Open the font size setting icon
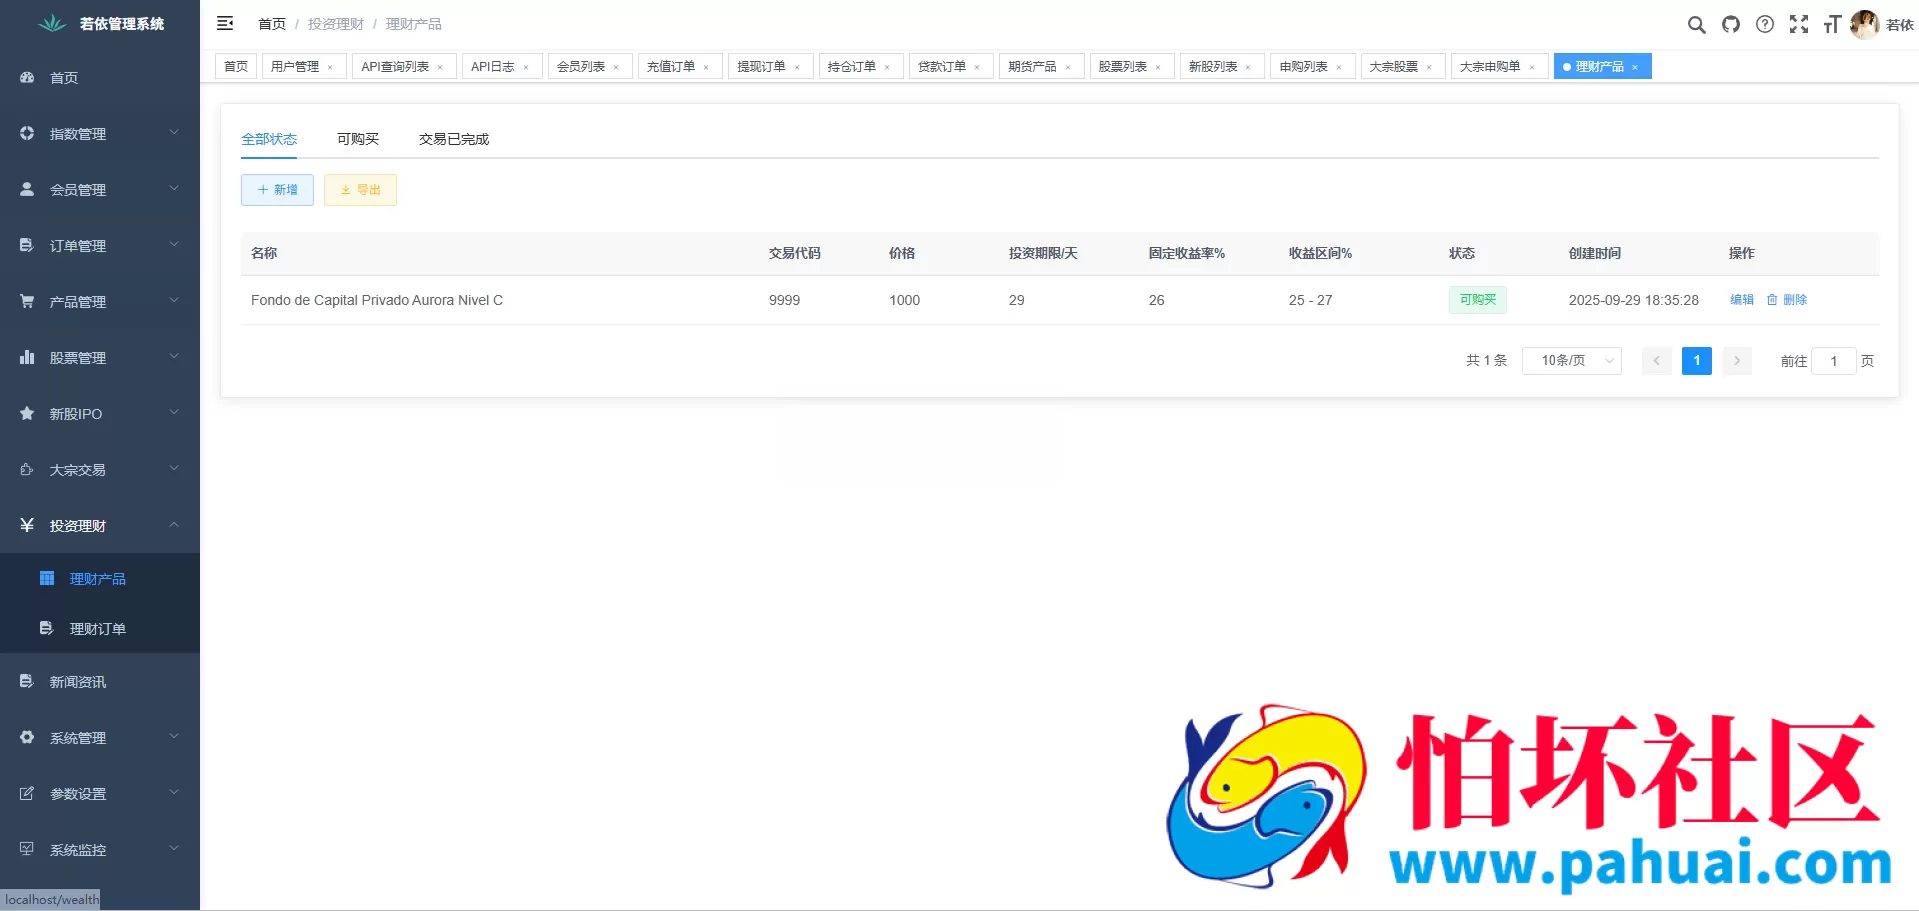The height and width of the screenshot is (911, 1919). coord(1832,24)
